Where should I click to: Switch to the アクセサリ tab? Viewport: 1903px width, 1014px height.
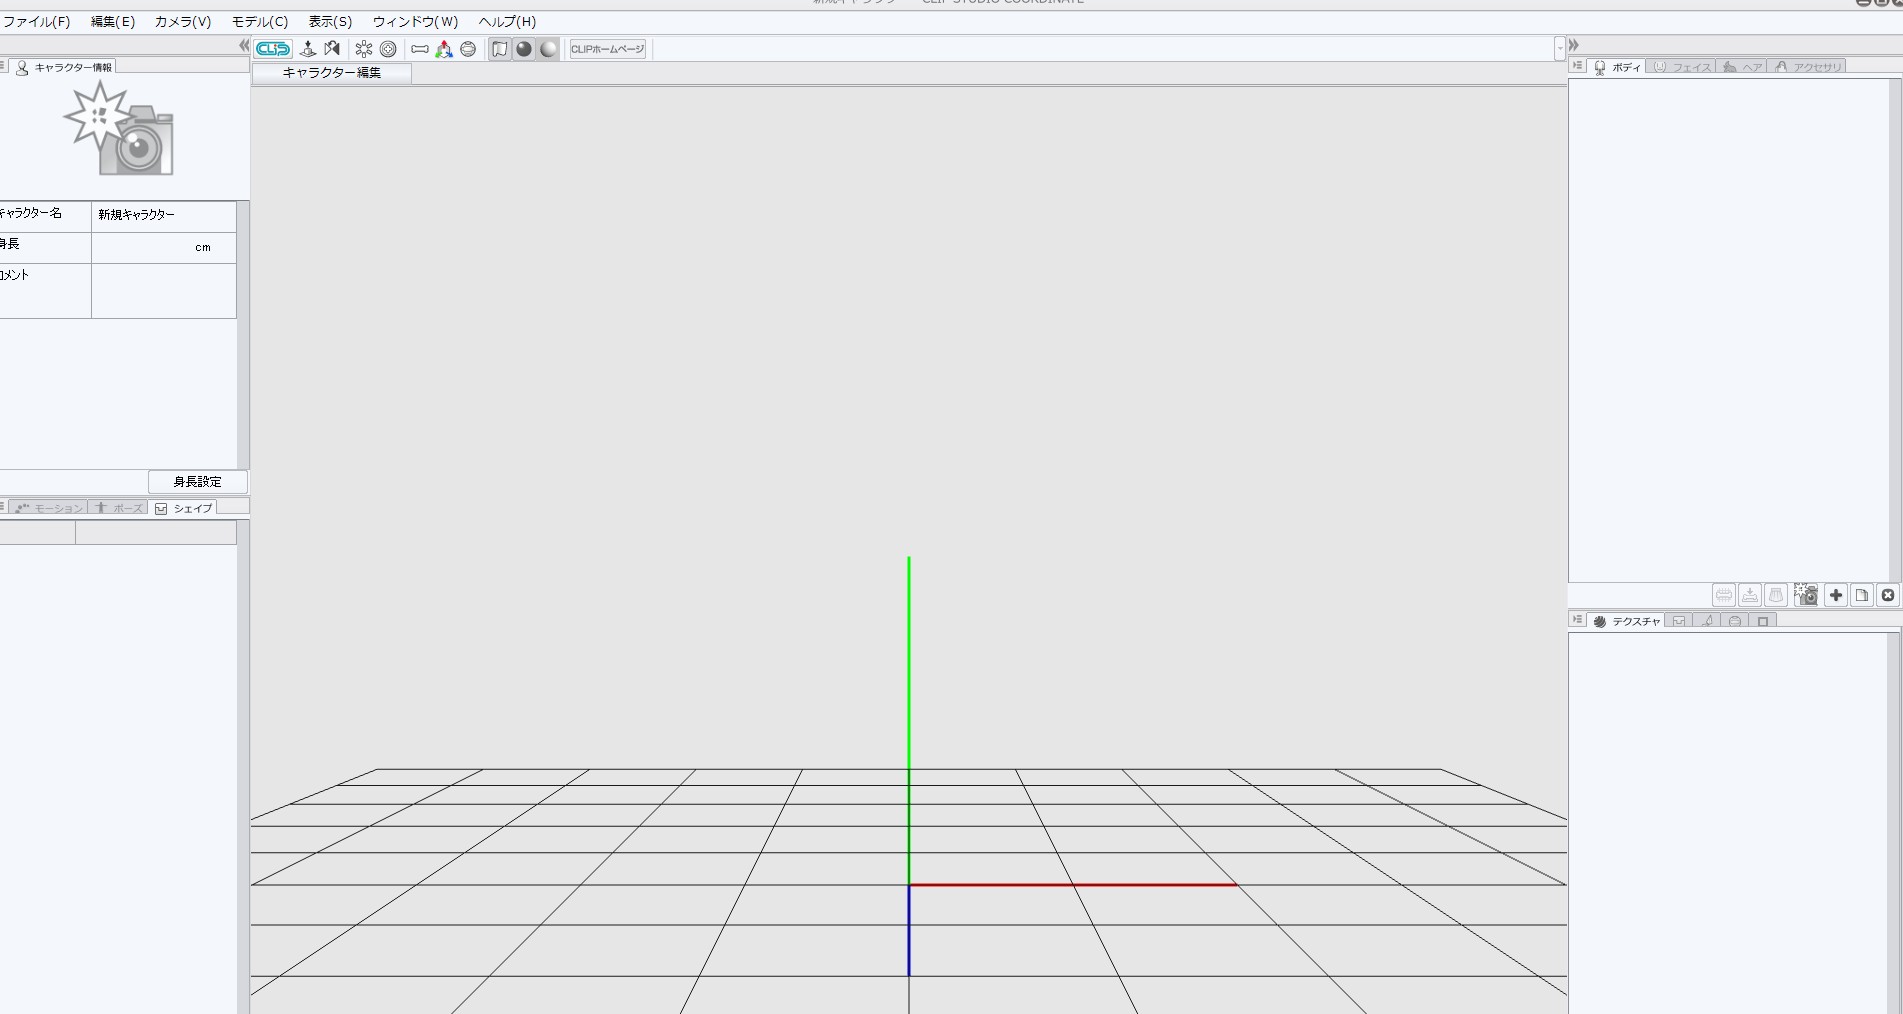[x=1808, y=67]
